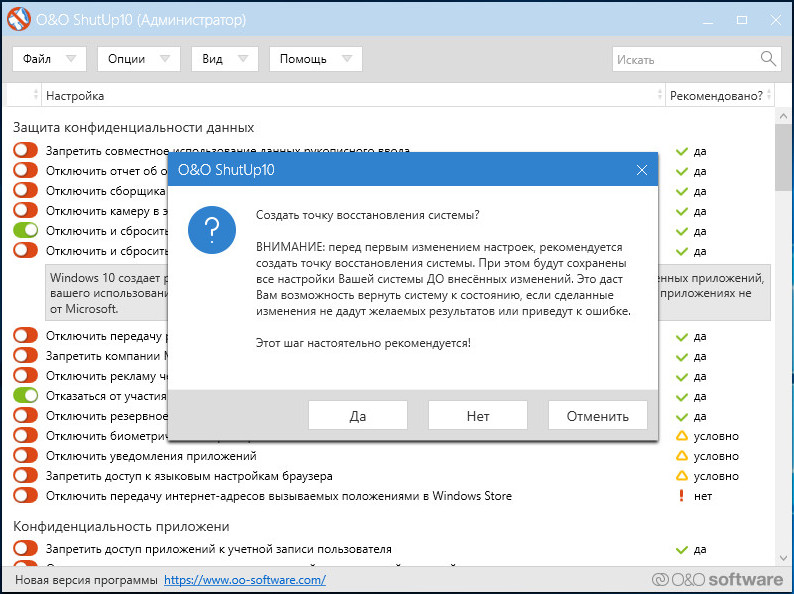Toggle handwriting data sharing ban switch
The height and width of the screenshot is (594, 794).
coord(26,150)
